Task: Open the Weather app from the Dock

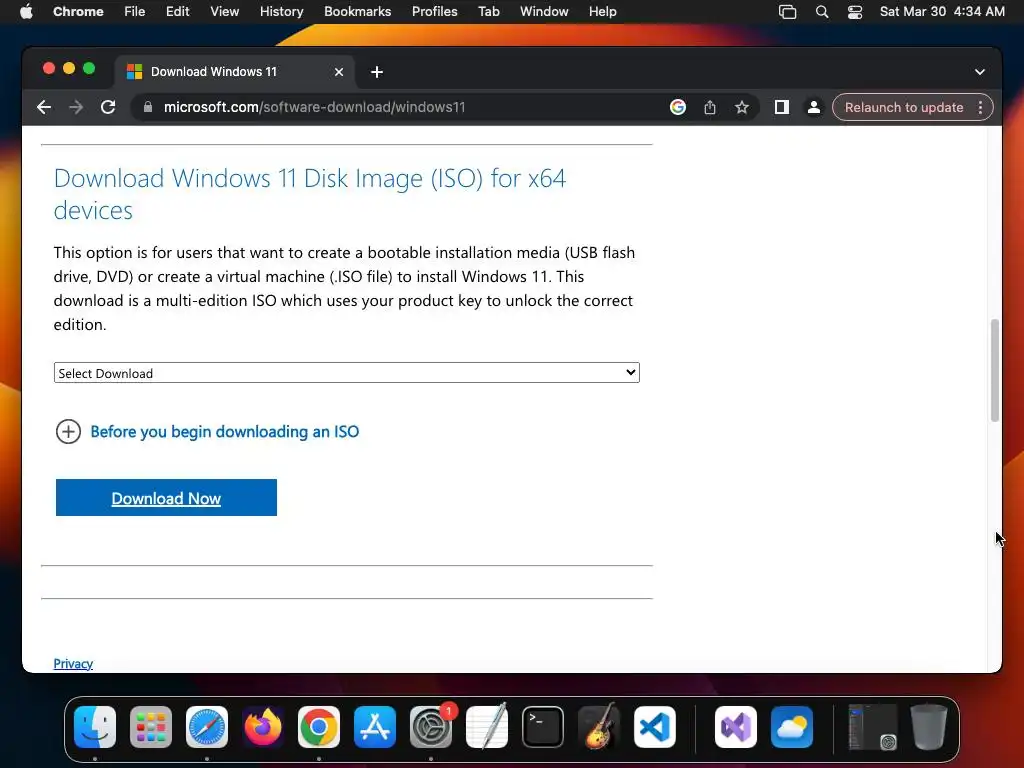Action: [x=792, y=727]
